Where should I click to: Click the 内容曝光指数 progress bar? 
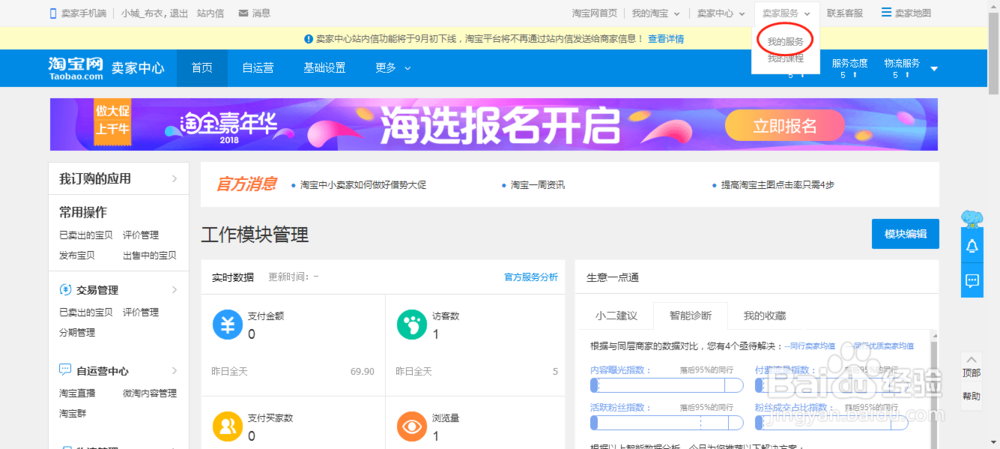coord(667,386)
